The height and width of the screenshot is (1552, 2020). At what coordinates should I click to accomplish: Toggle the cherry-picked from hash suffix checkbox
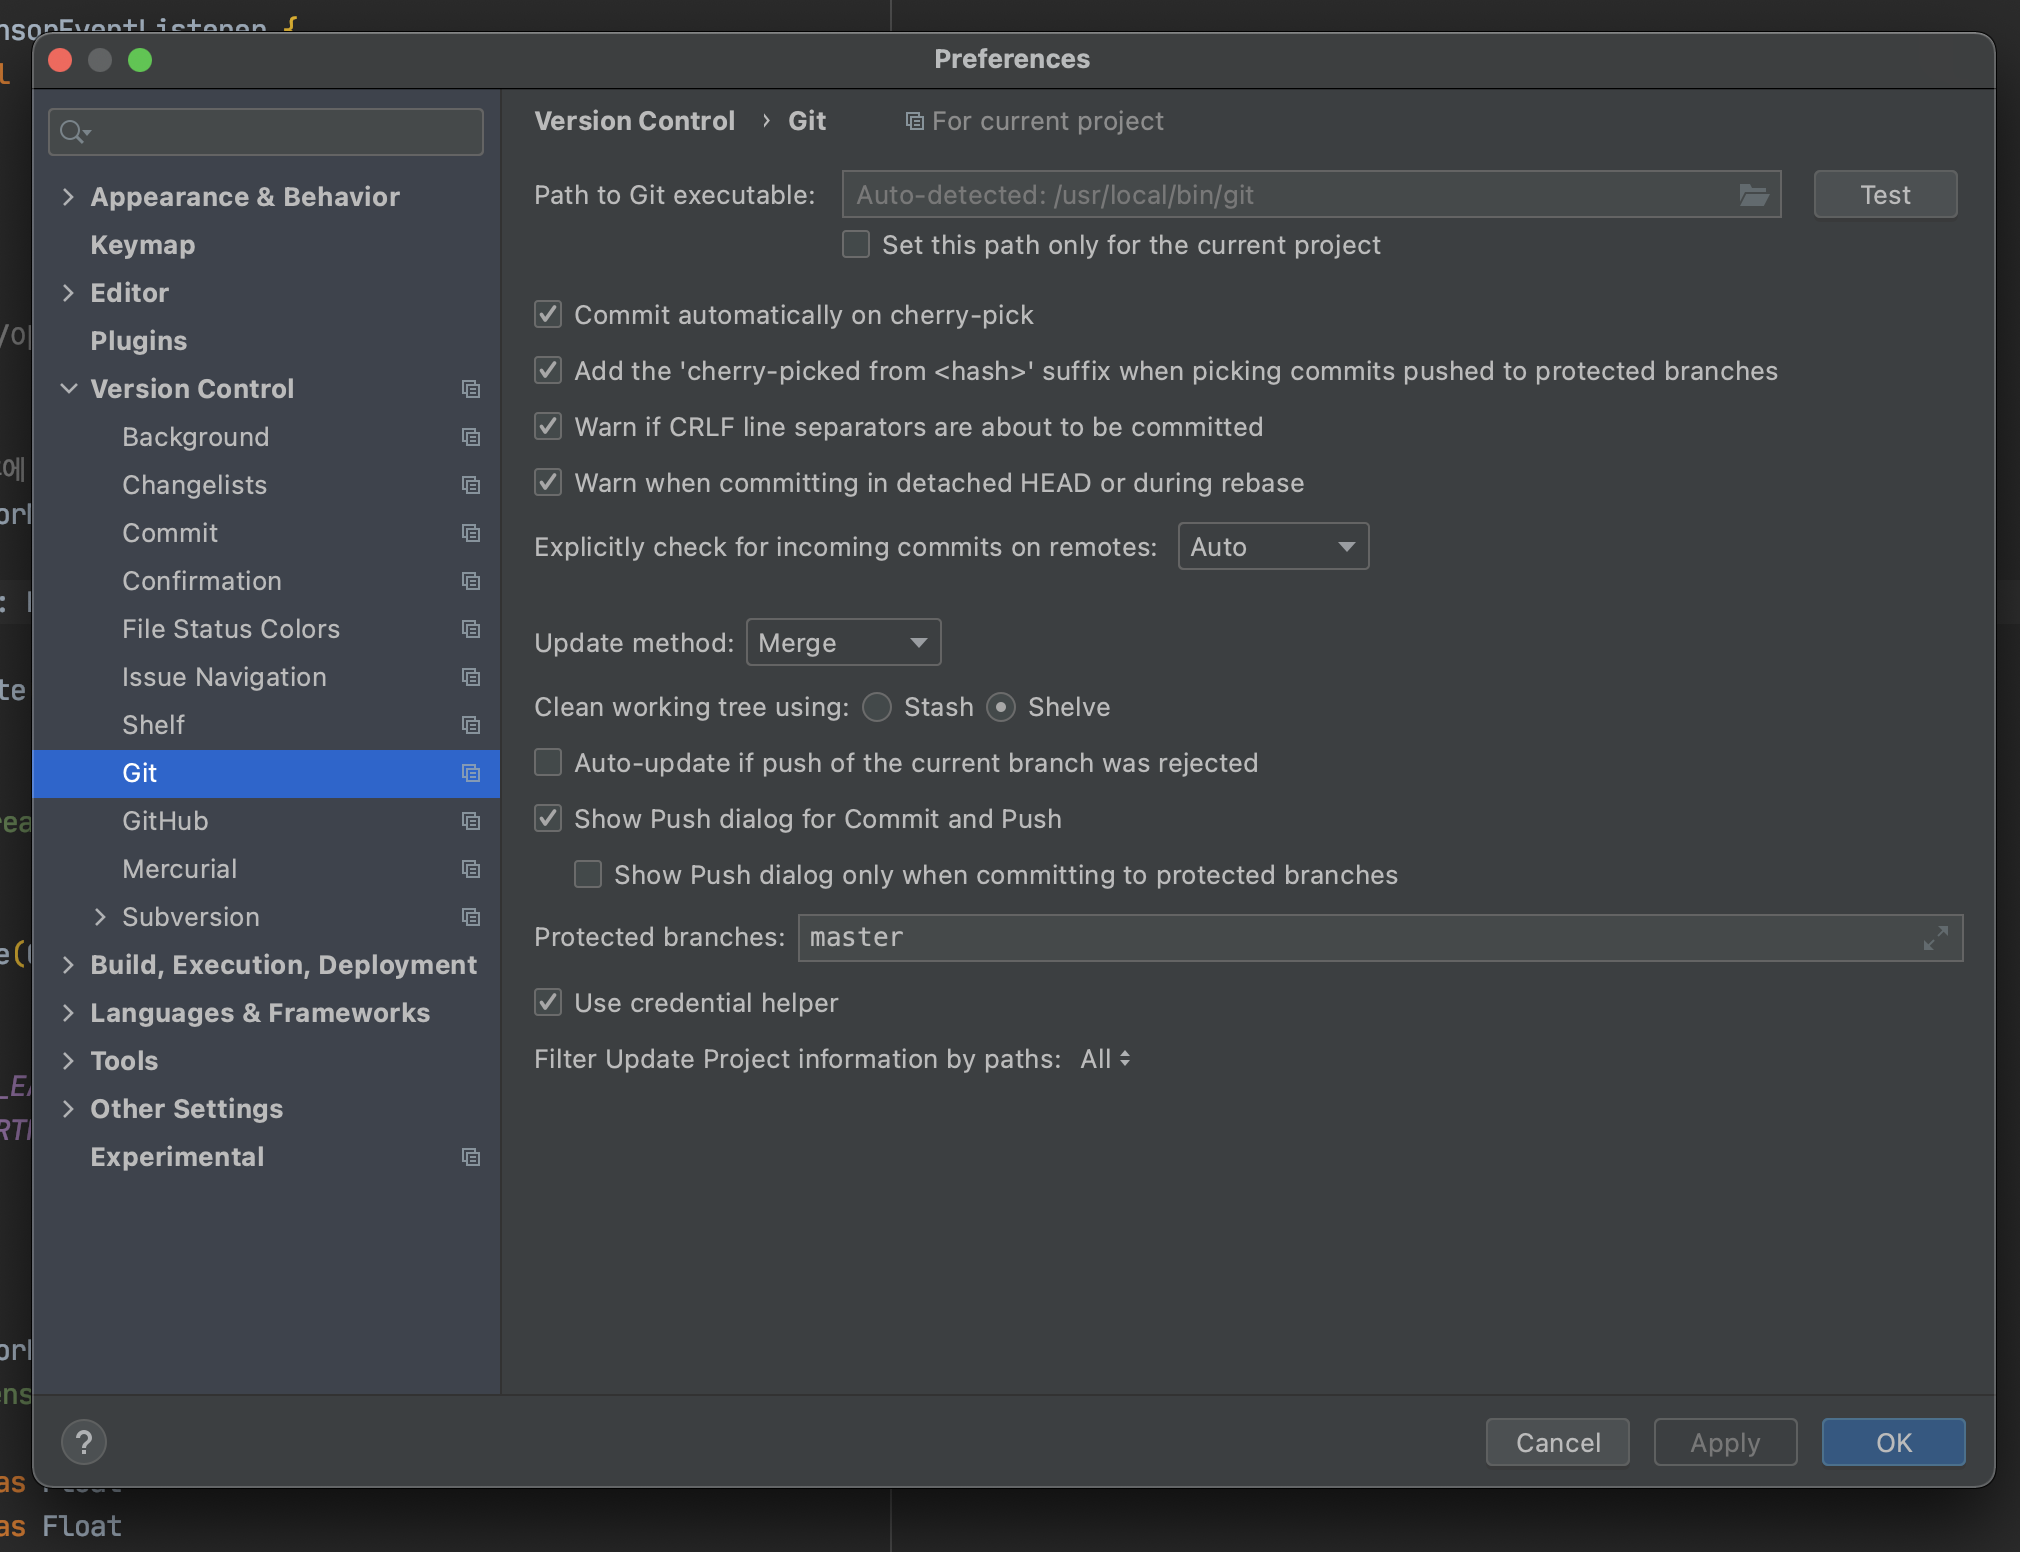[x=548, y=371]
